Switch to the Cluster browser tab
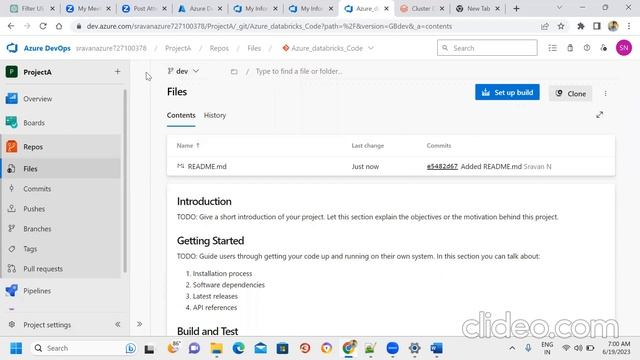The width and height of the screenshot is (640, 360). click(x=422, y=9)
